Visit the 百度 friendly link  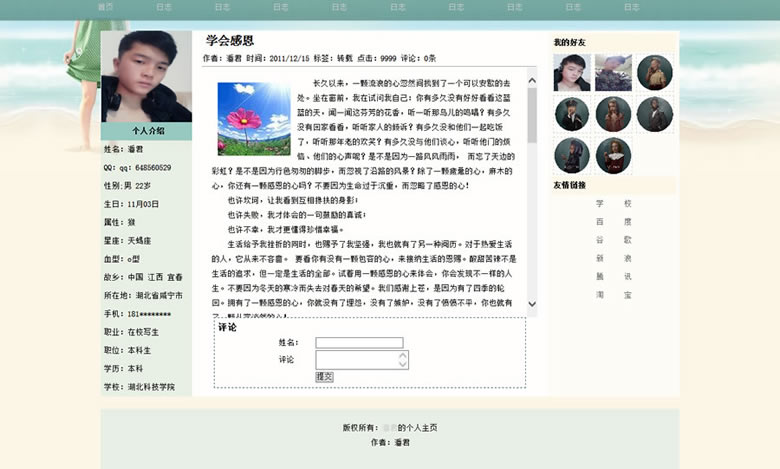(x=613, y=221)
